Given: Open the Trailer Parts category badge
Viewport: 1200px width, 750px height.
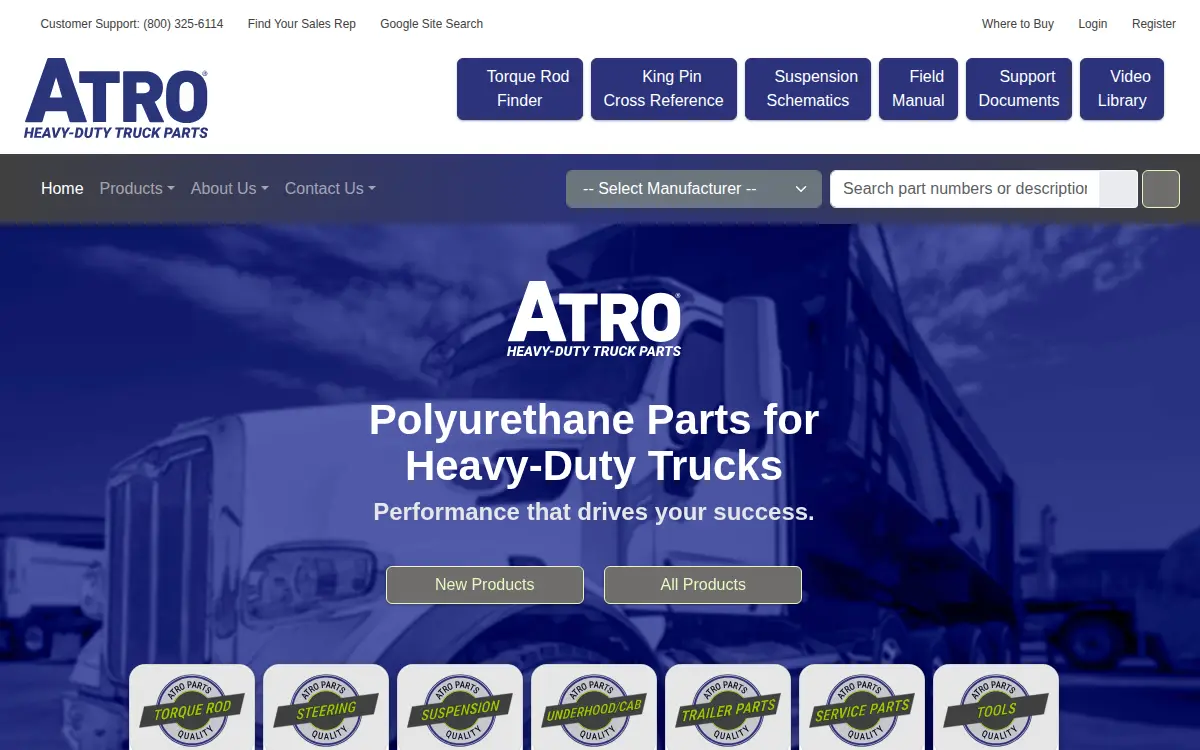Looking at the screenshot, I should click(728, 707).
